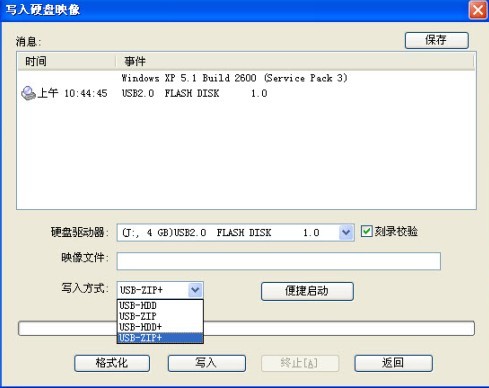Select USB-HDD from the write method list
Viewport: 489px width, 388px height.
click(x=160, y=305)
